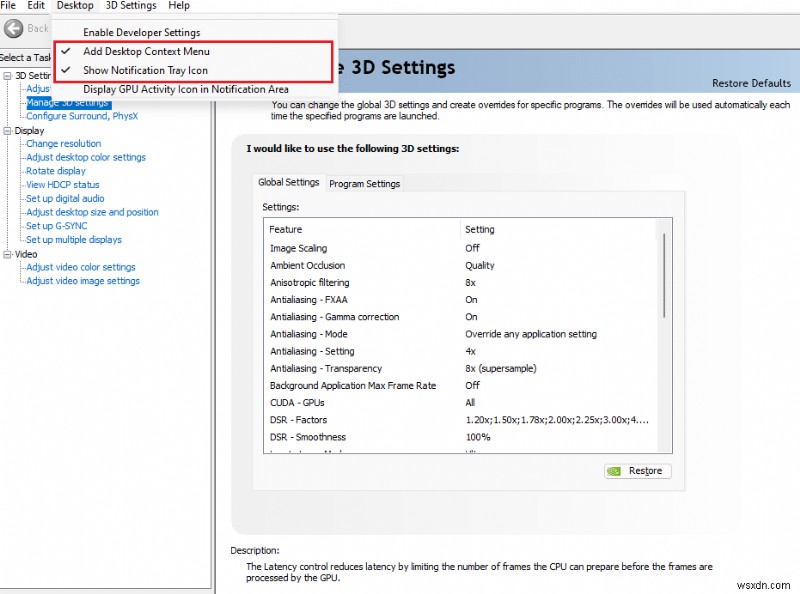
Task: Click the NVIDIA logo on Restore button
Action: [614, 471]
